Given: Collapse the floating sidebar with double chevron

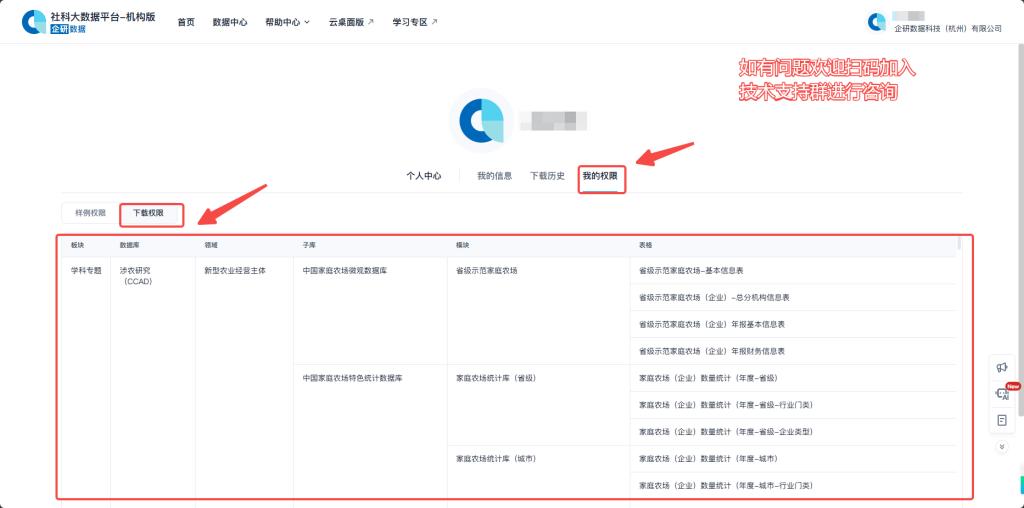Looking at the screenshot, I should pyautogui.click(x=1002, y=447).
